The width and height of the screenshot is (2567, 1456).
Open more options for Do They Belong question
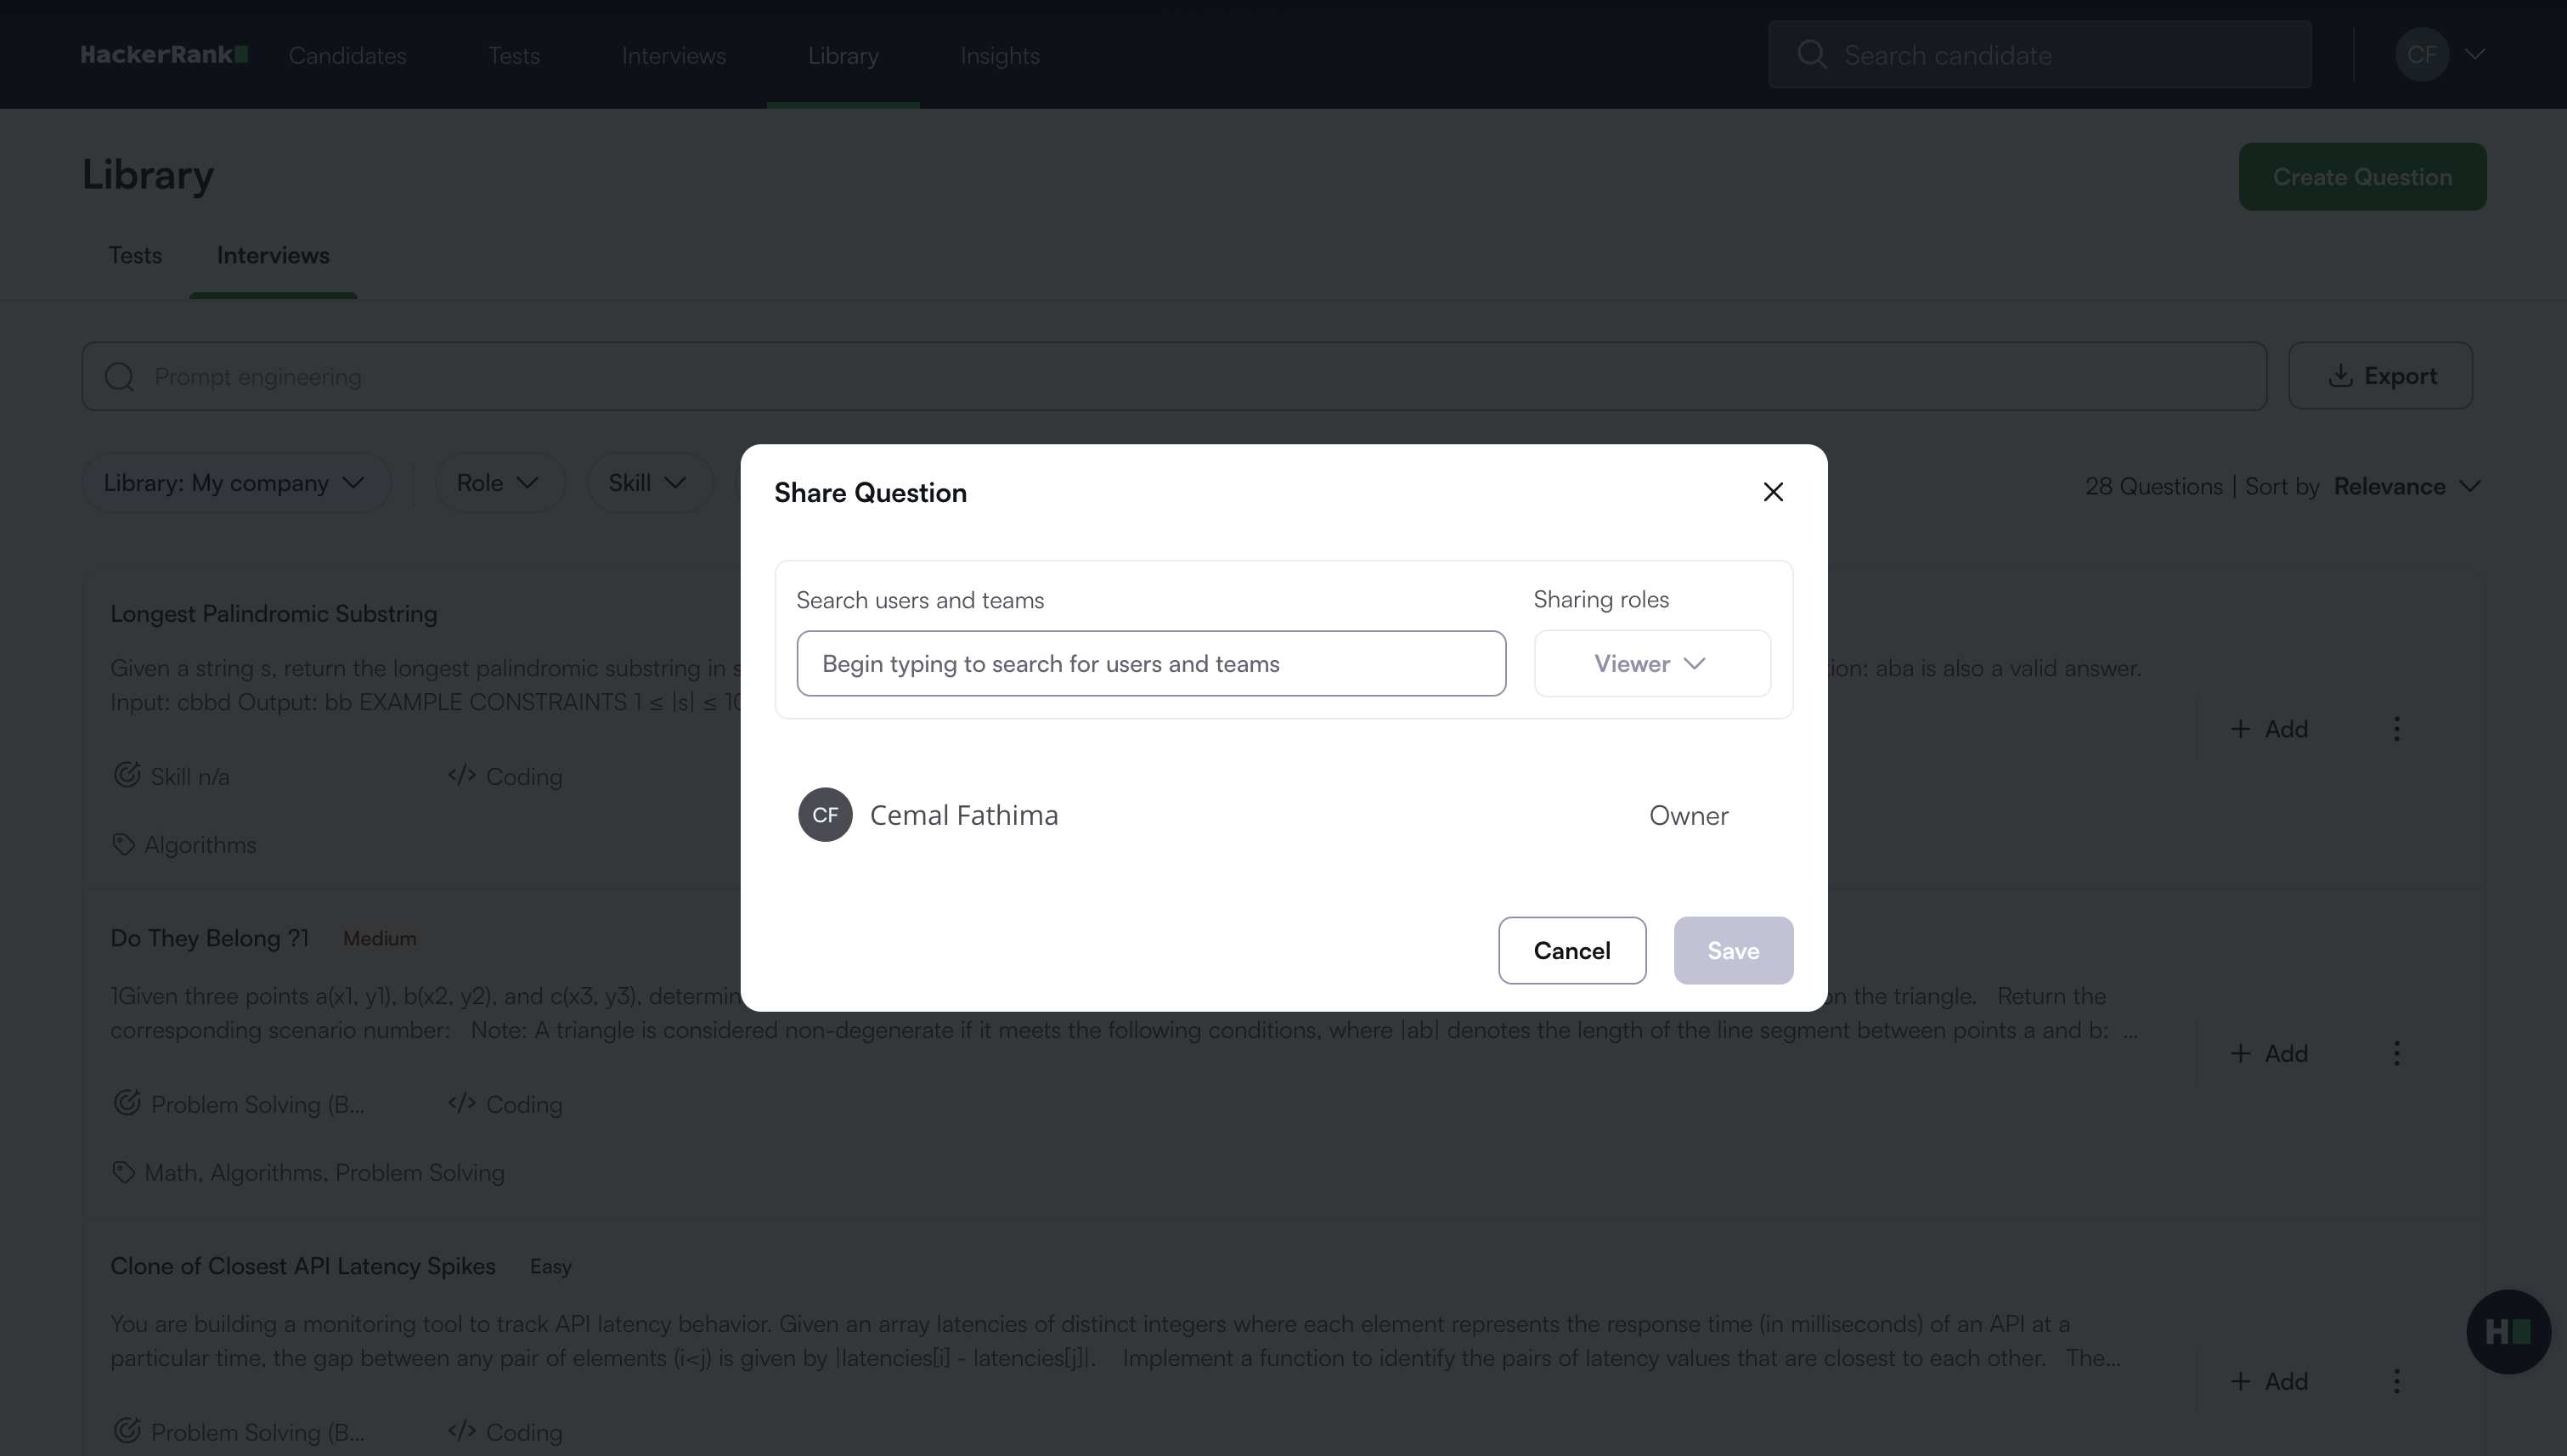pyautogui.click(x=2396, y=1053)
